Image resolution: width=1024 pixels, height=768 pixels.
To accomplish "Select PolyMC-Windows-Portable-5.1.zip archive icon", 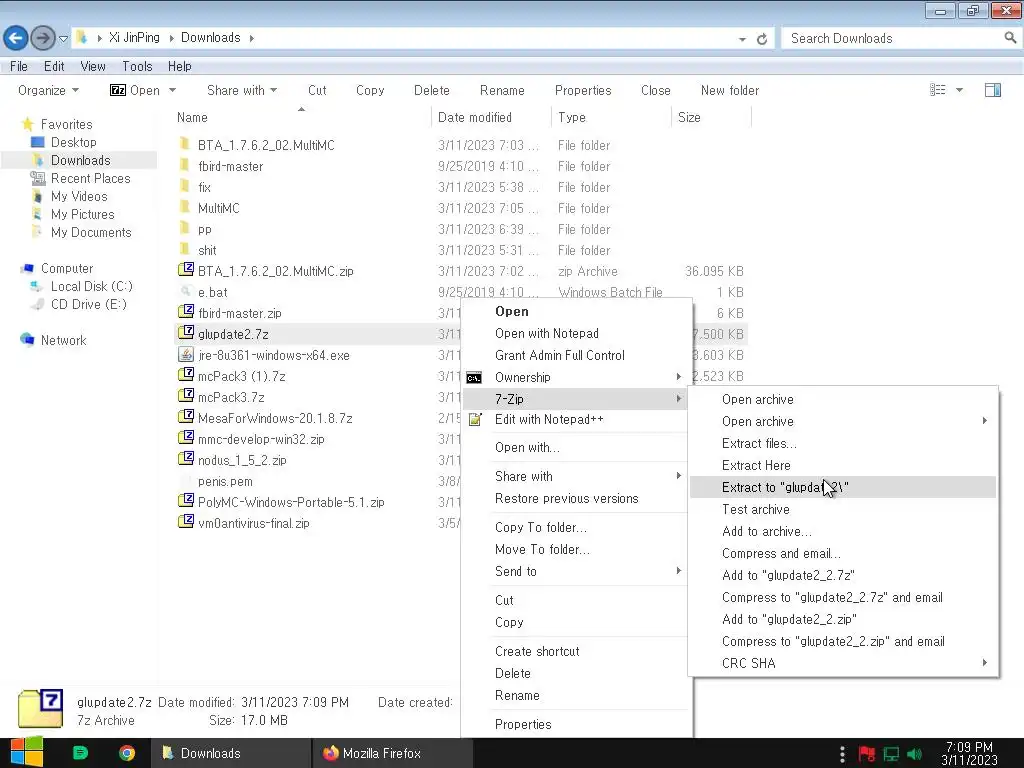I will pos(186,501).
